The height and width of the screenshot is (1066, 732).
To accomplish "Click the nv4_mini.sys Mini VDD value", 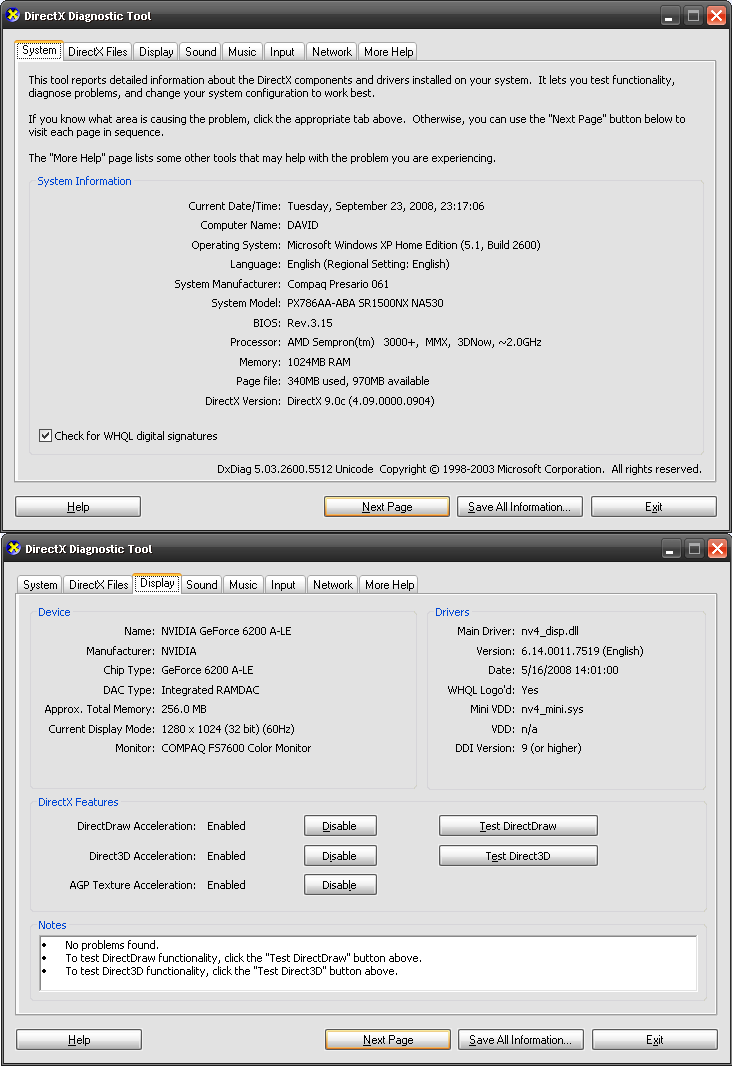I will point(552,709).
